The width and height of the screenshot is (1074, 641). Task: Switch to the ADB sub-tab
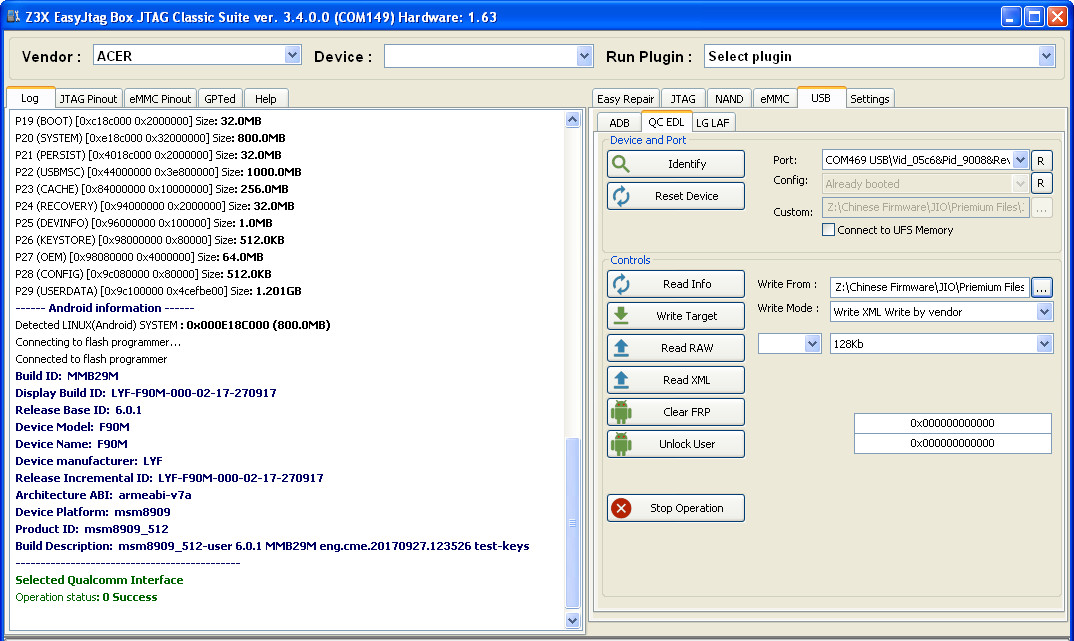point(619,123)
